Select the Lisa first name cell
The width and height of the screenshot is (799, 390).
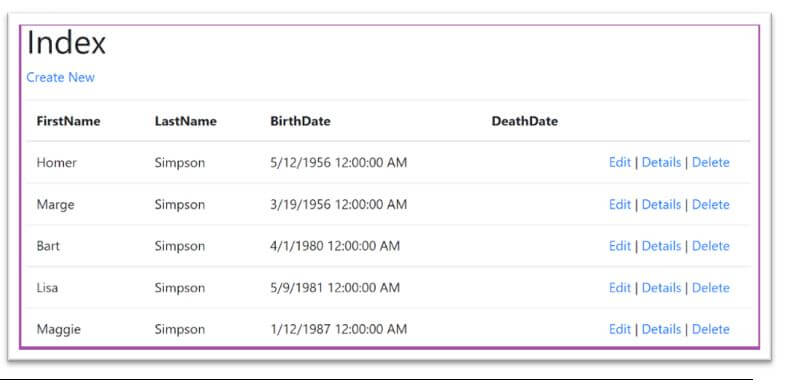click(x=47, y=288)
